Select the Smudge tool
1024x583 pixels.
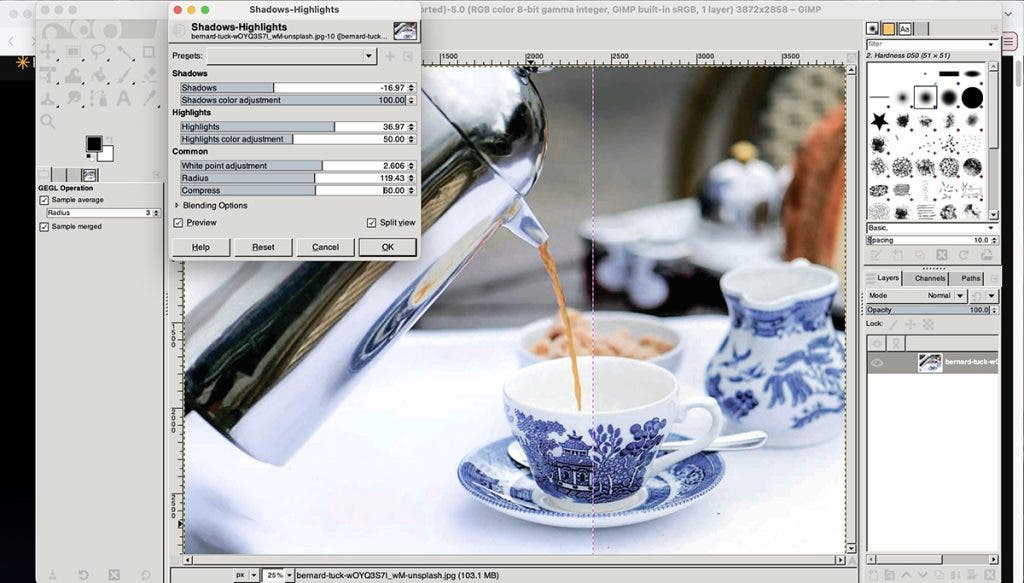pyautogui.click(x=73, y=99)
